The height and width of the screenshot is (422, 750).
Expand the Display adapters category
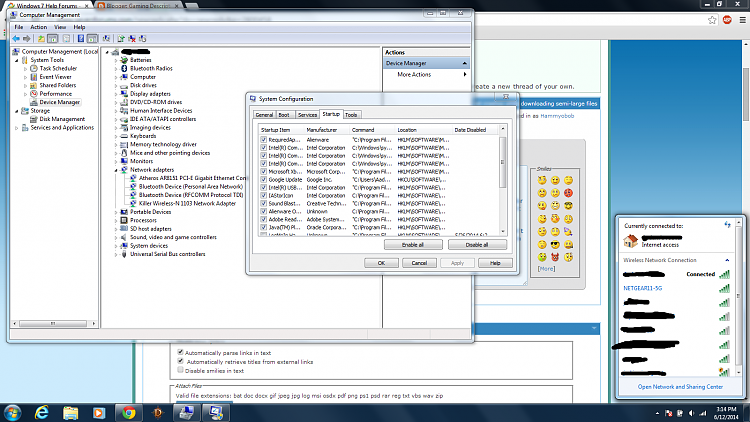[116, 94]
